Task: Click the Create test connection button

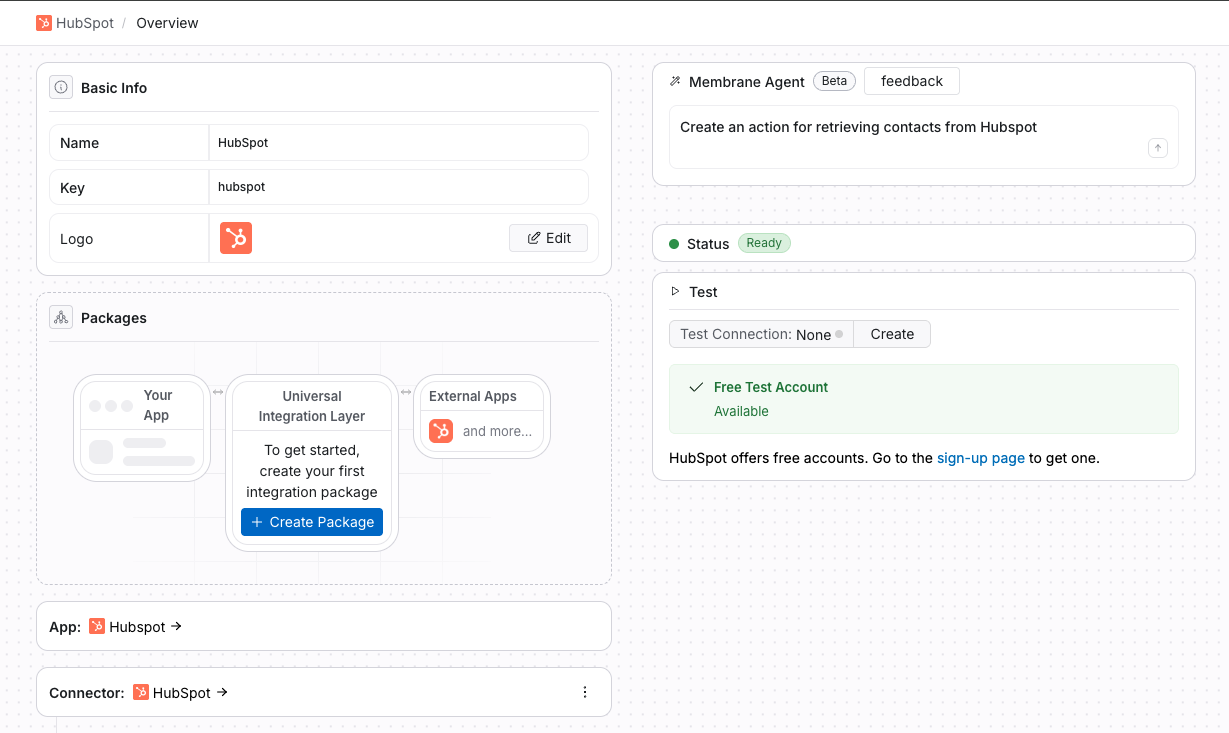Action: point(892,334)
